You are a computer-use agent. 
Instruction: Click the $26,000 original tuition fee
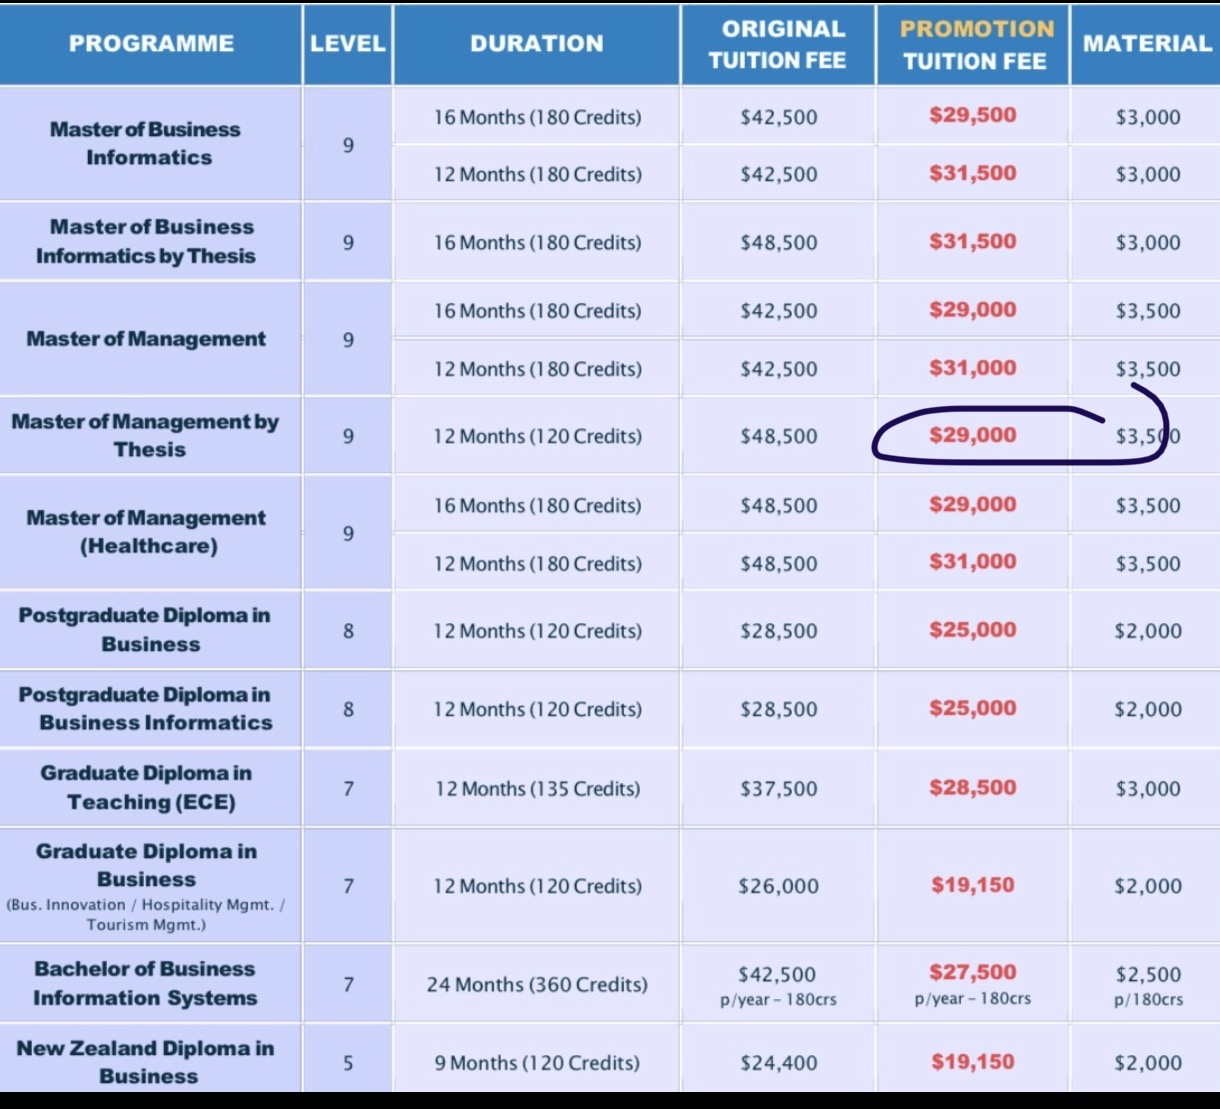pyautogui.click(x=778, y=886)
